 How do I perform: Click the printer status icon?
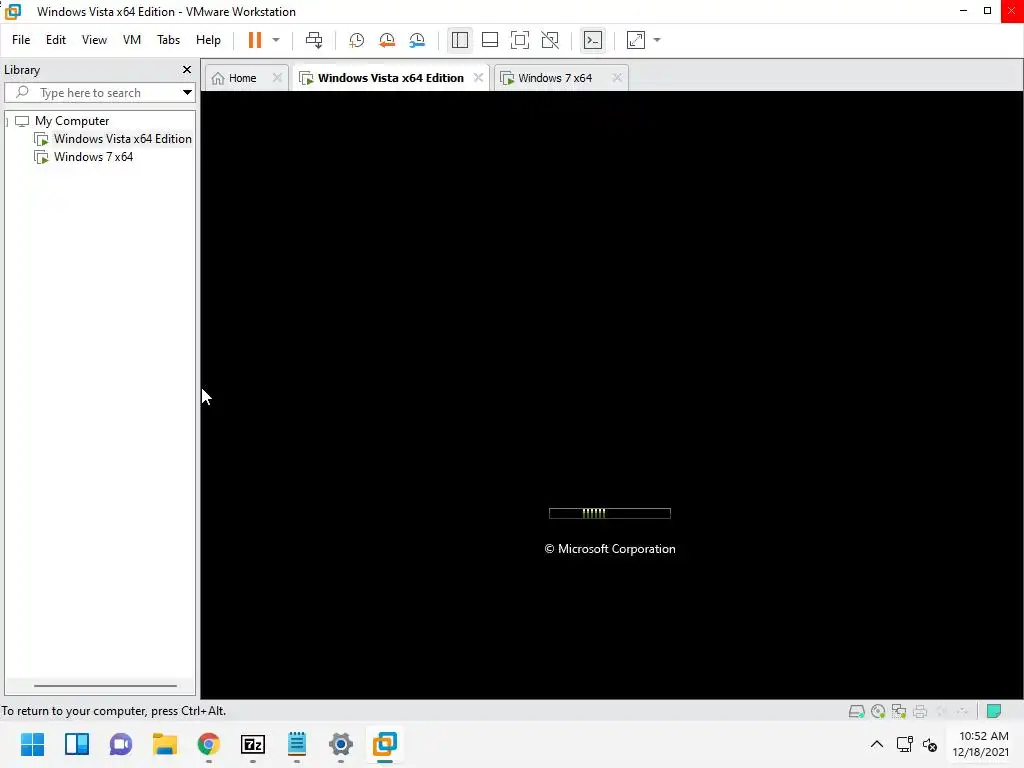(x=920, y=711)
